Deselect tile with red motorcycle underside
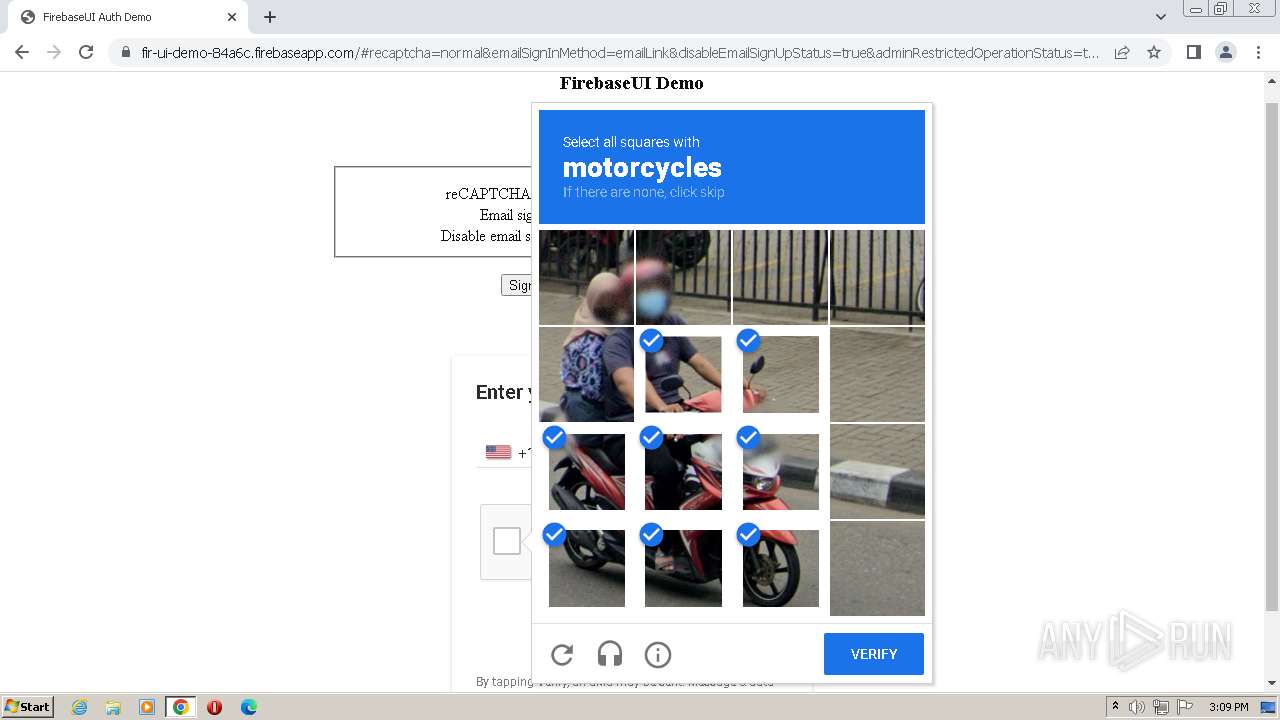1280x720 pixels. 683,568
